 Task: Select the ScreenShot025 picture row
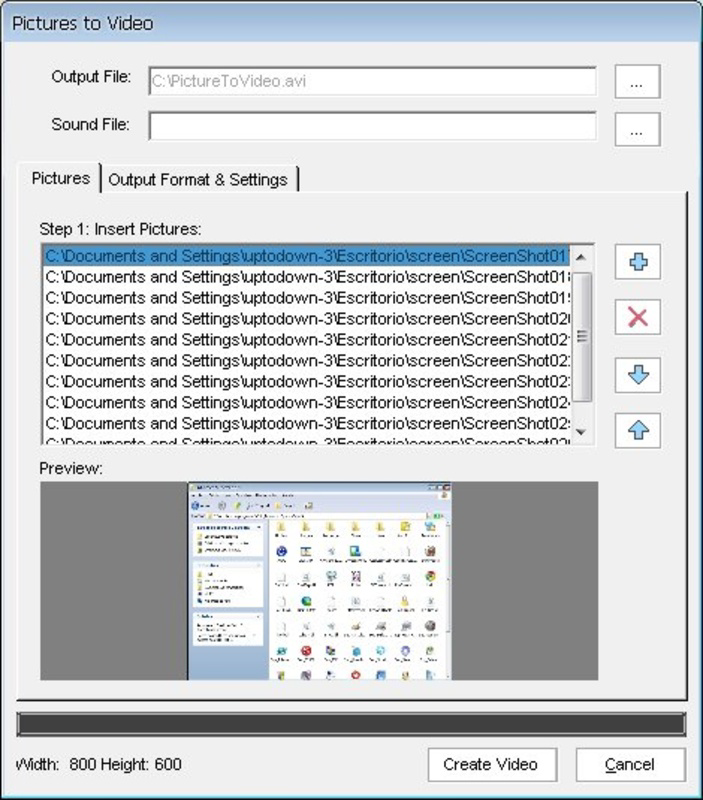307,423
